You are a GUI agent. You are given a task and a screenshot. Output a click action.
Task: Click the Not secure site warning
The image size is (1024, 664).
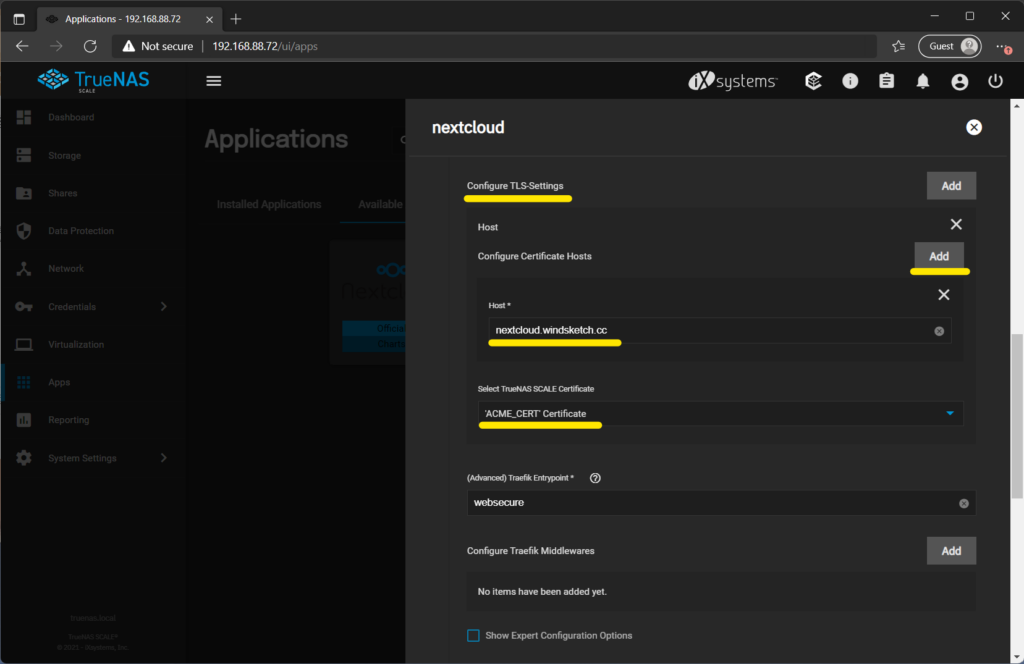(x=158, y=46)
